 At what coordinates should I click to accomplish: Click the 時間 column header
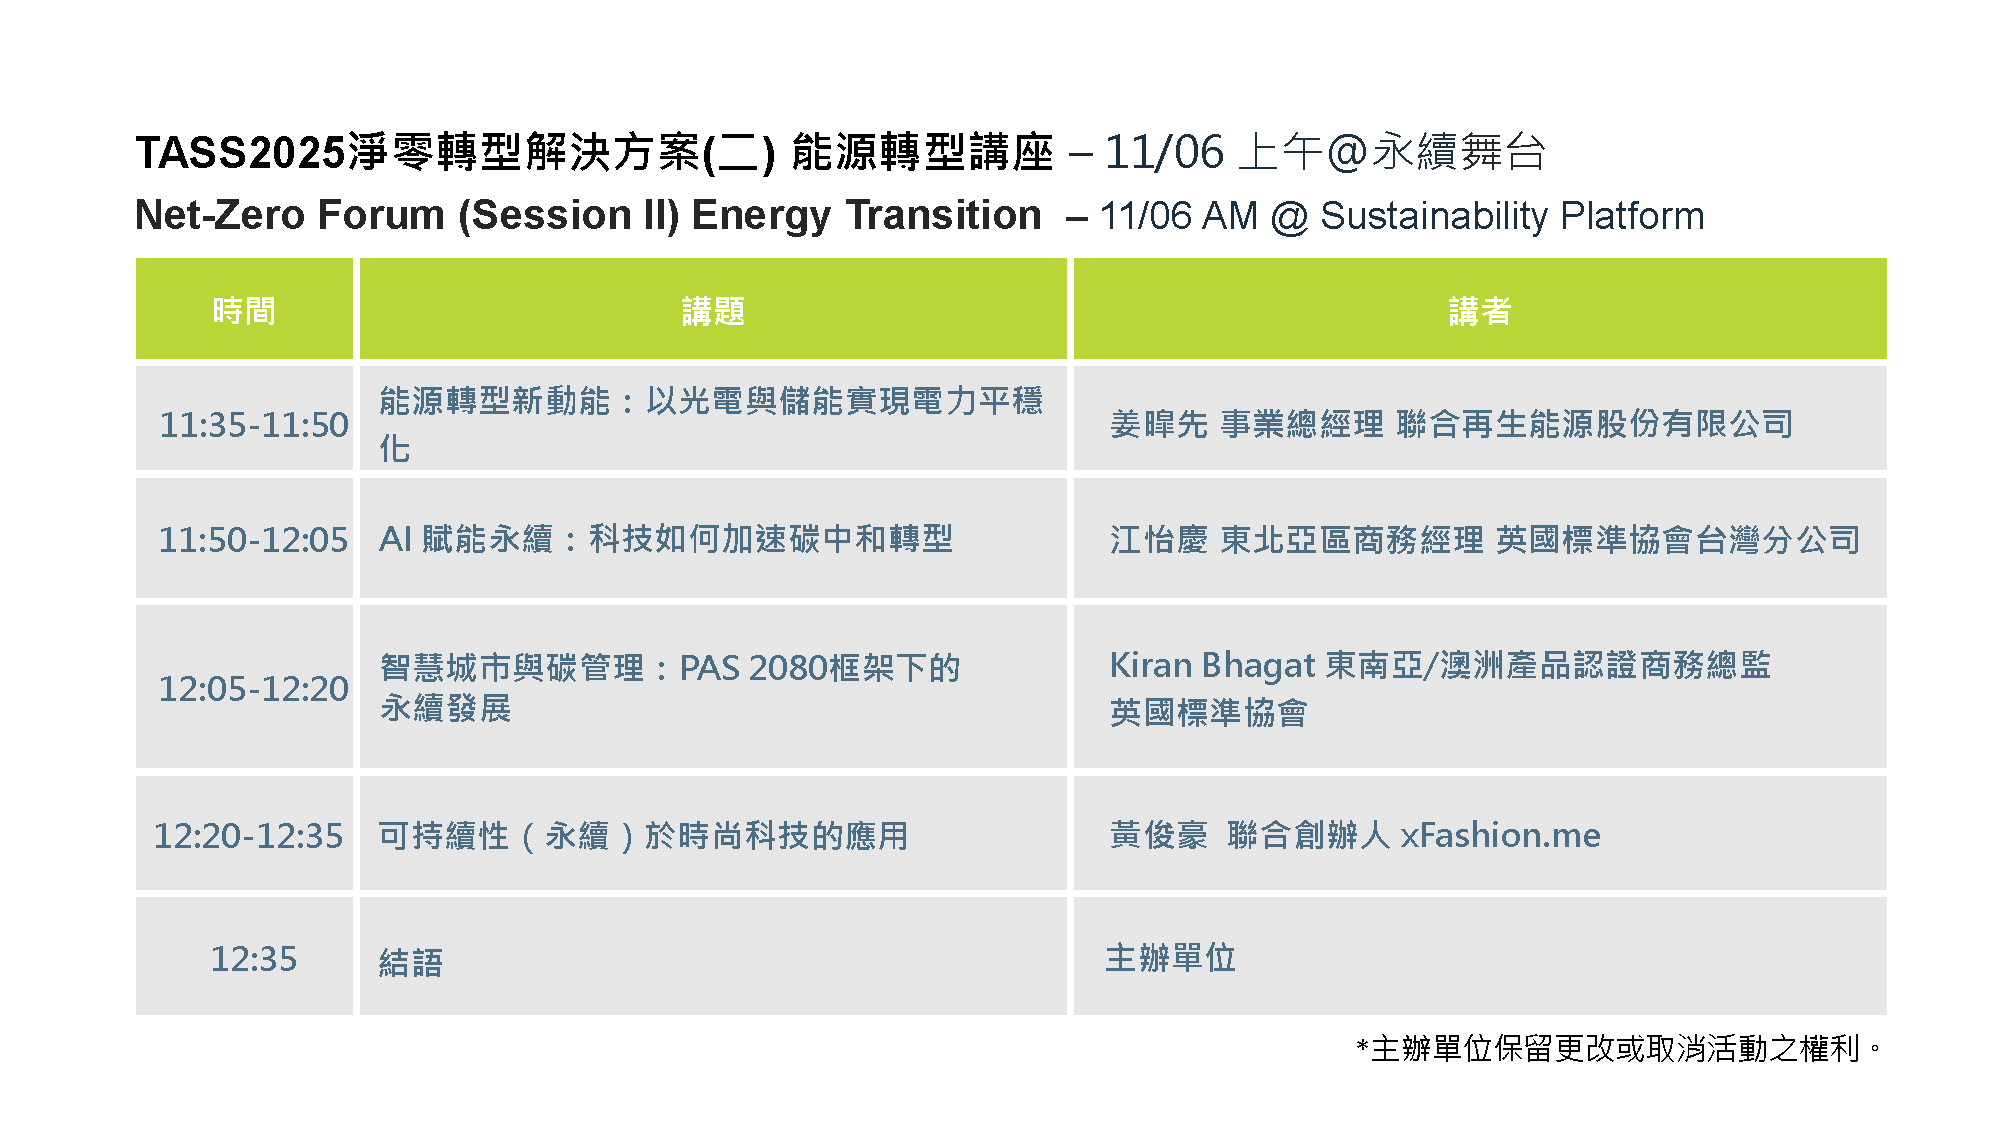coord(244,310)
